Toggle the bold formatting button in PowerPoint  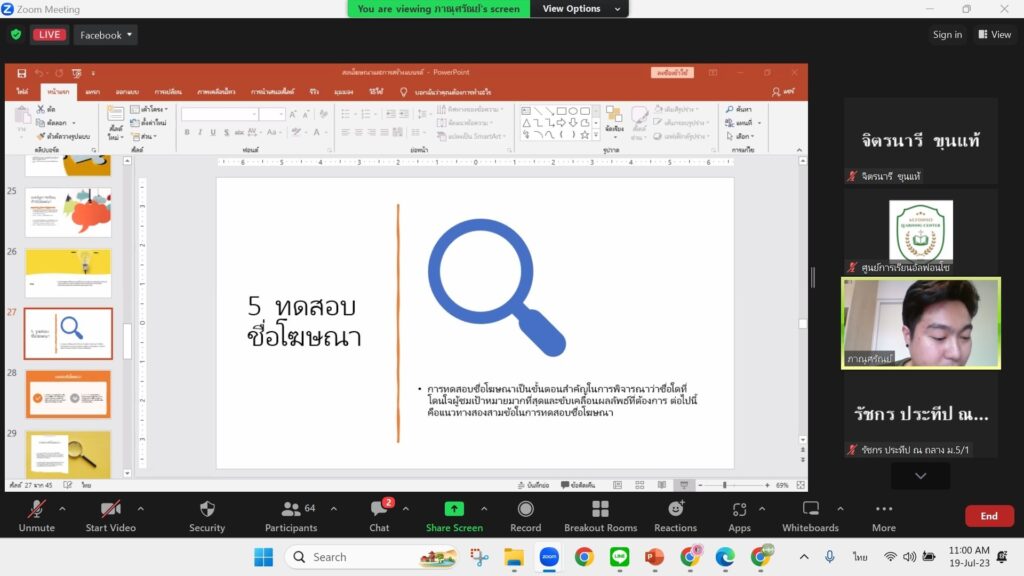coord(187,132)
